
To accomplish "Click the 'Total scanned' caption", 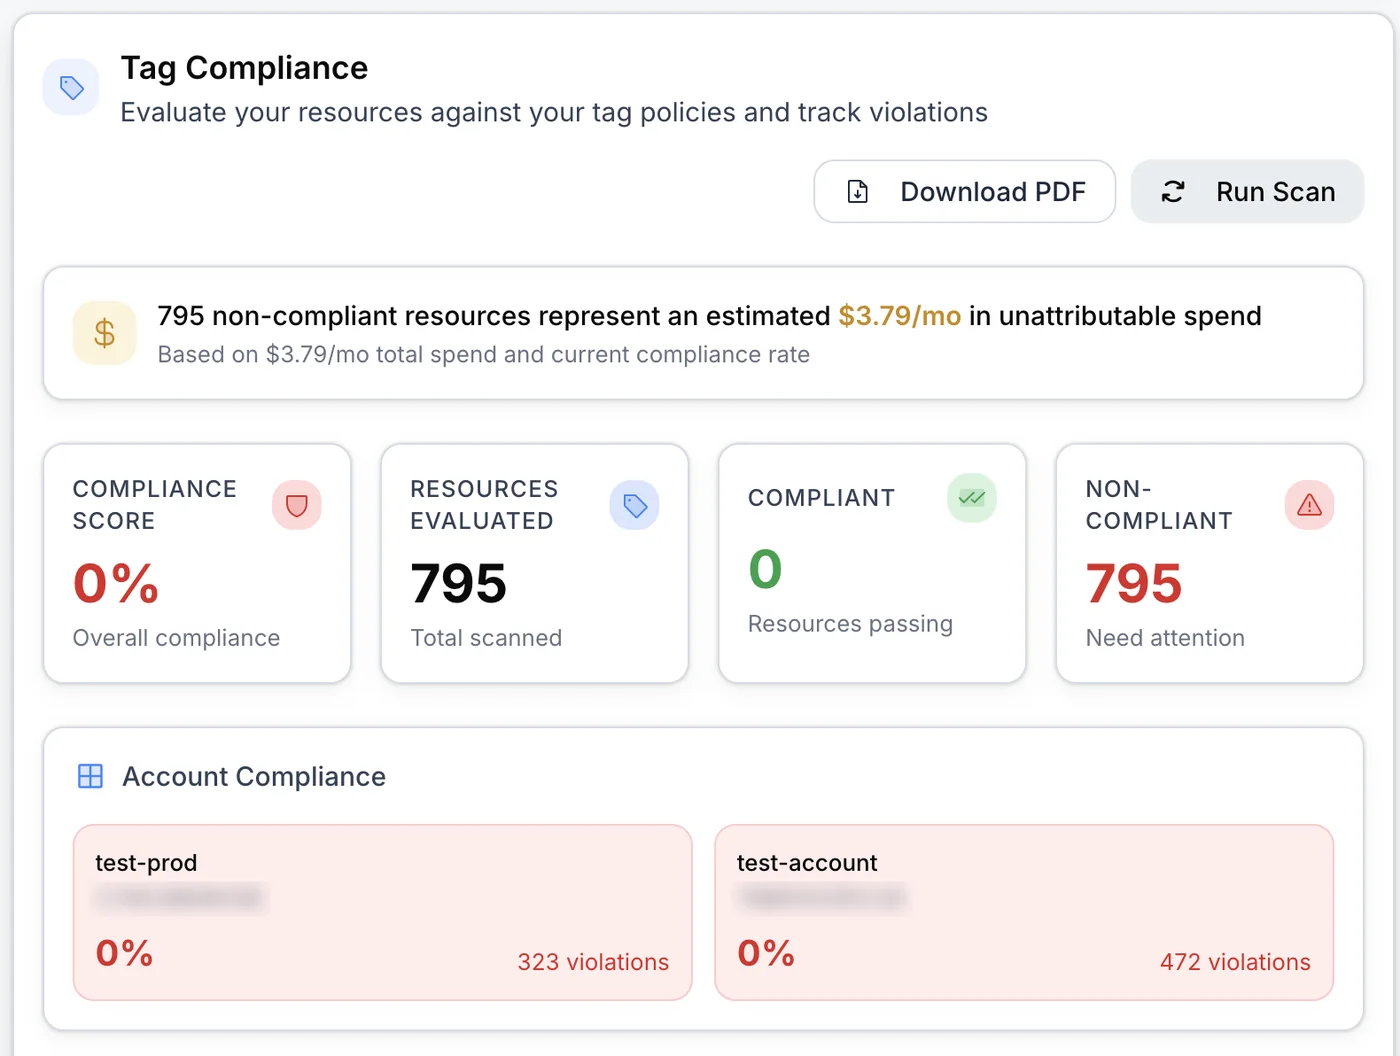I will [x=486, y=638].
